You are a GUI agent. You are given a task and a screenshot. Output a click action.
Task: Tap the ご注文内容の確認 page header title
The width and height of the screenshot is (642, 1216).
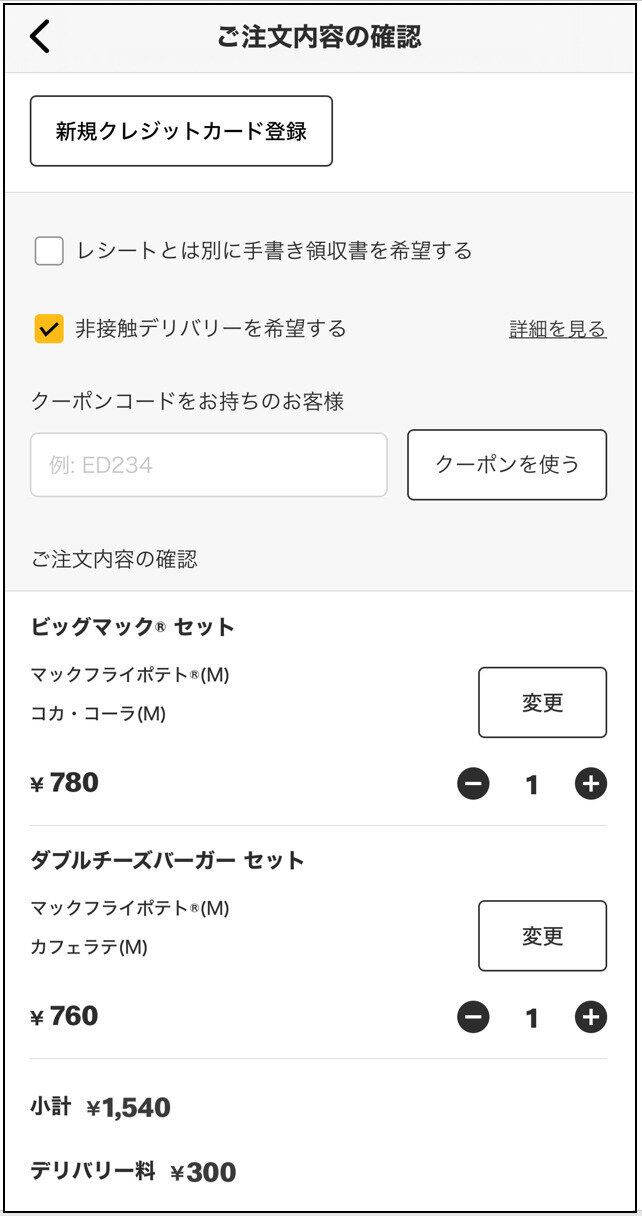click(x=319, y=37)
